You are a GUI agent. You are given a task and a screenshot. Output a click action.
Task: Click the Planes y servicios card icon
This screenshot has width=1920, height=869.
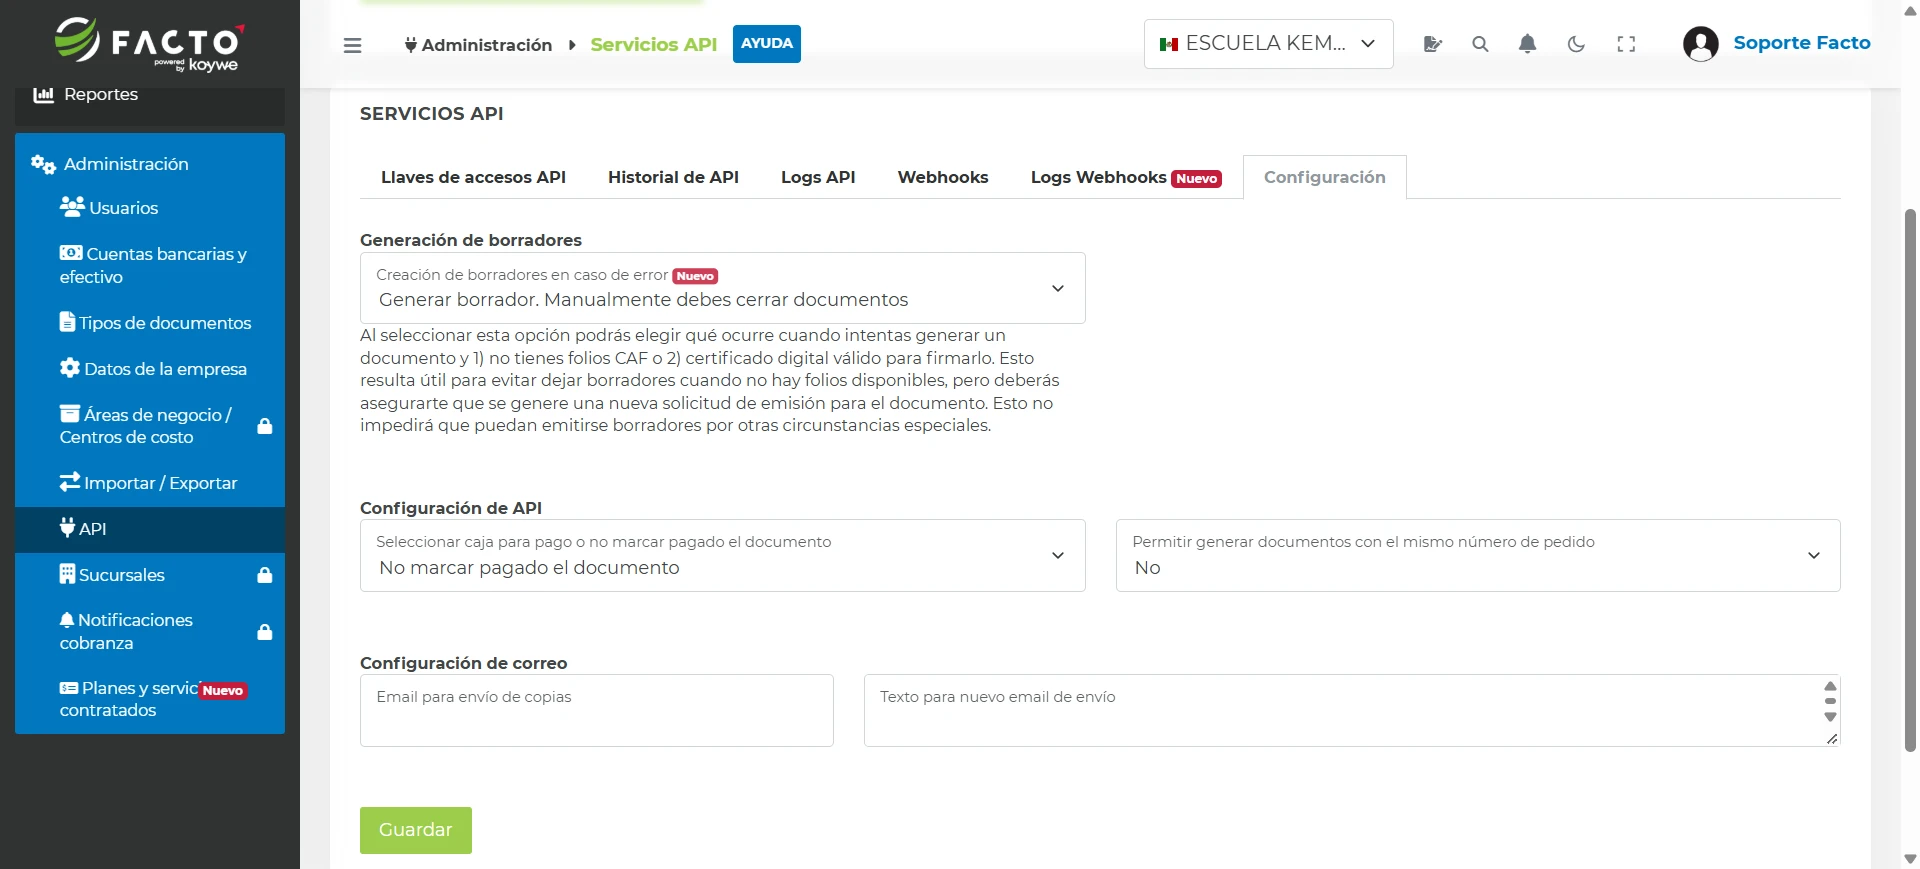69,688
